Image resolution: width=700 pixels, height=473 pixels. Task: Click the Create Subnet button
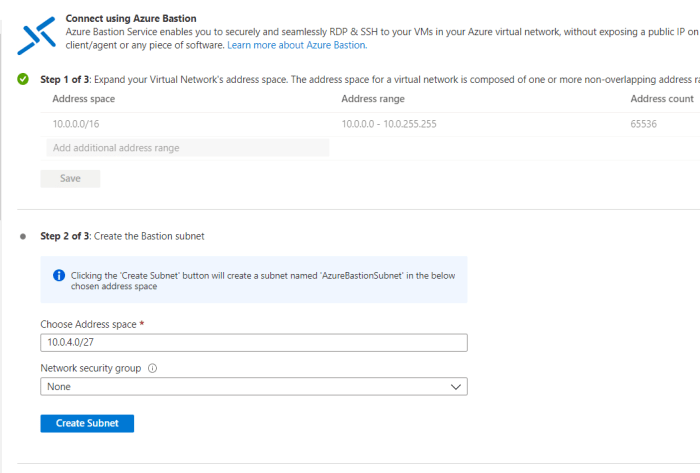[87, 423]
